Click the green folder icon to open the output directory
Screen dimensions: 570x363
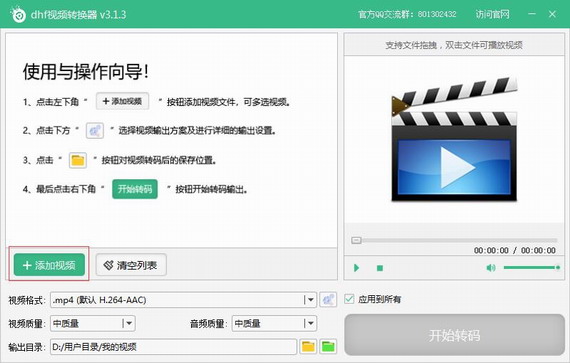(x=328, y=347)
